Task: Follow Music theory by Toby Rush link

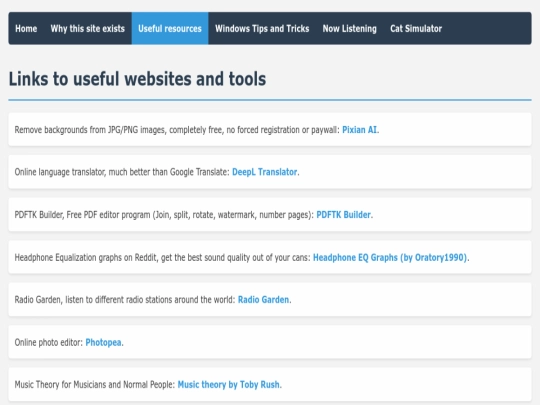Action: (x=229, y=384)
